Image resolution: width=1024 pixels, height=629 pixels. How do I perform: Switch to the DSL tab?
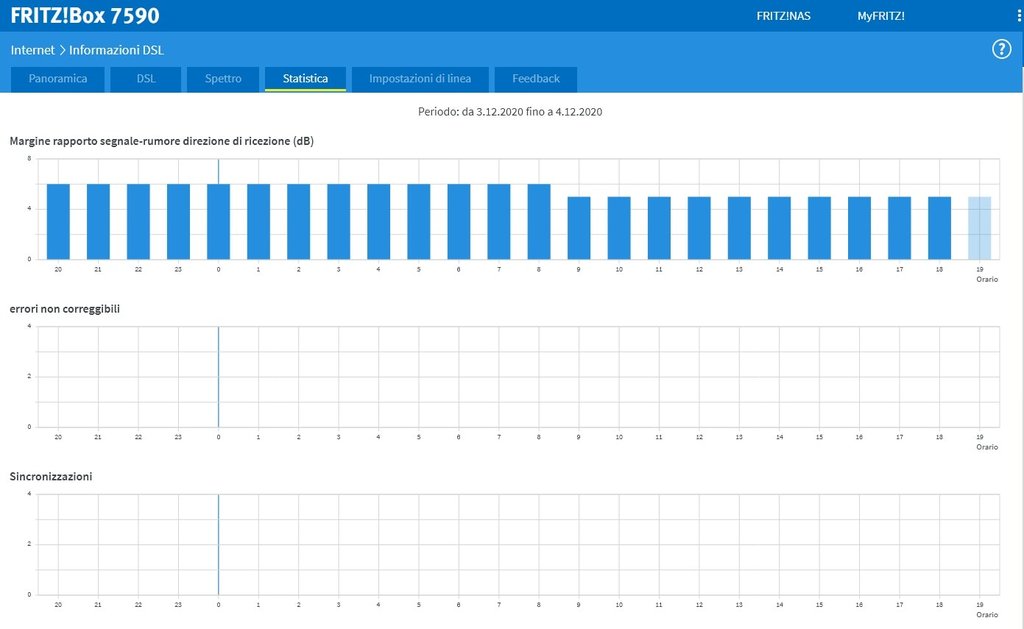(x=146, y=79)
